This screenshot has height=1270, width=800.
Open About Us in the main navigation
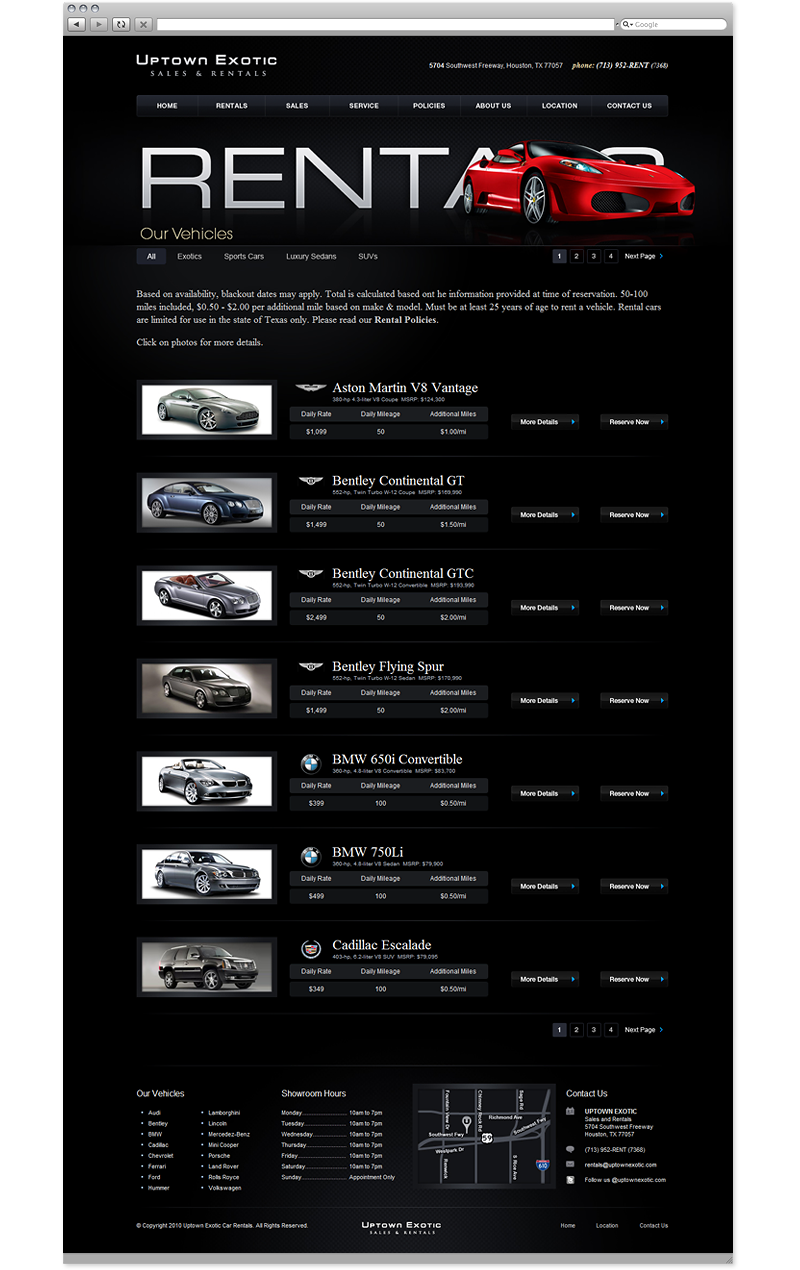(x=493, y=106)
